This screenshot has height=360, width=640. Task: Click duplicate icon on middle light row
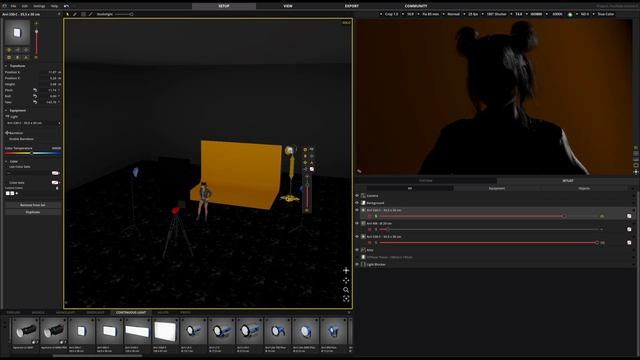(629, 229)
